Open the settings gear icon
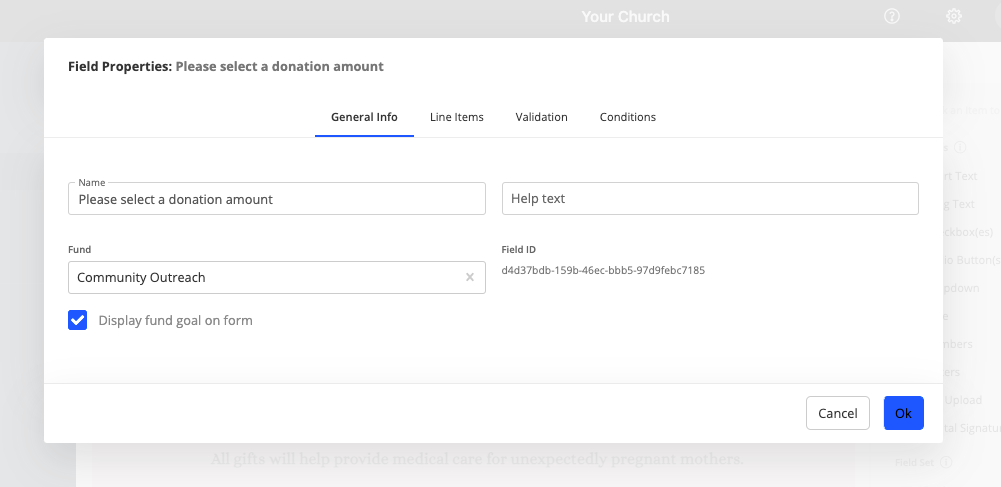Viewport: 1001px width, 487px height. tap(954, 16)
